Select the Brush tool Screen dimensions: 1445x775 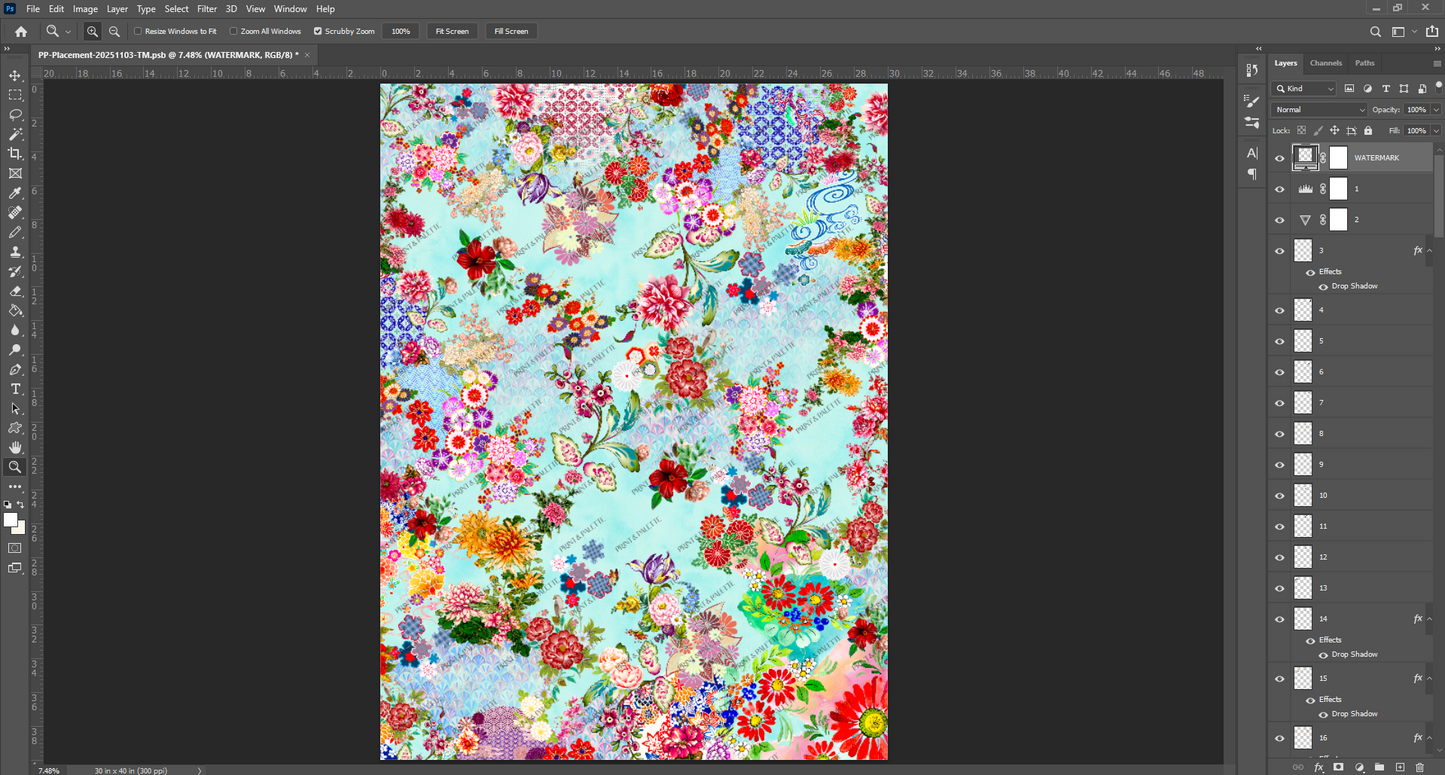(15, 232)
